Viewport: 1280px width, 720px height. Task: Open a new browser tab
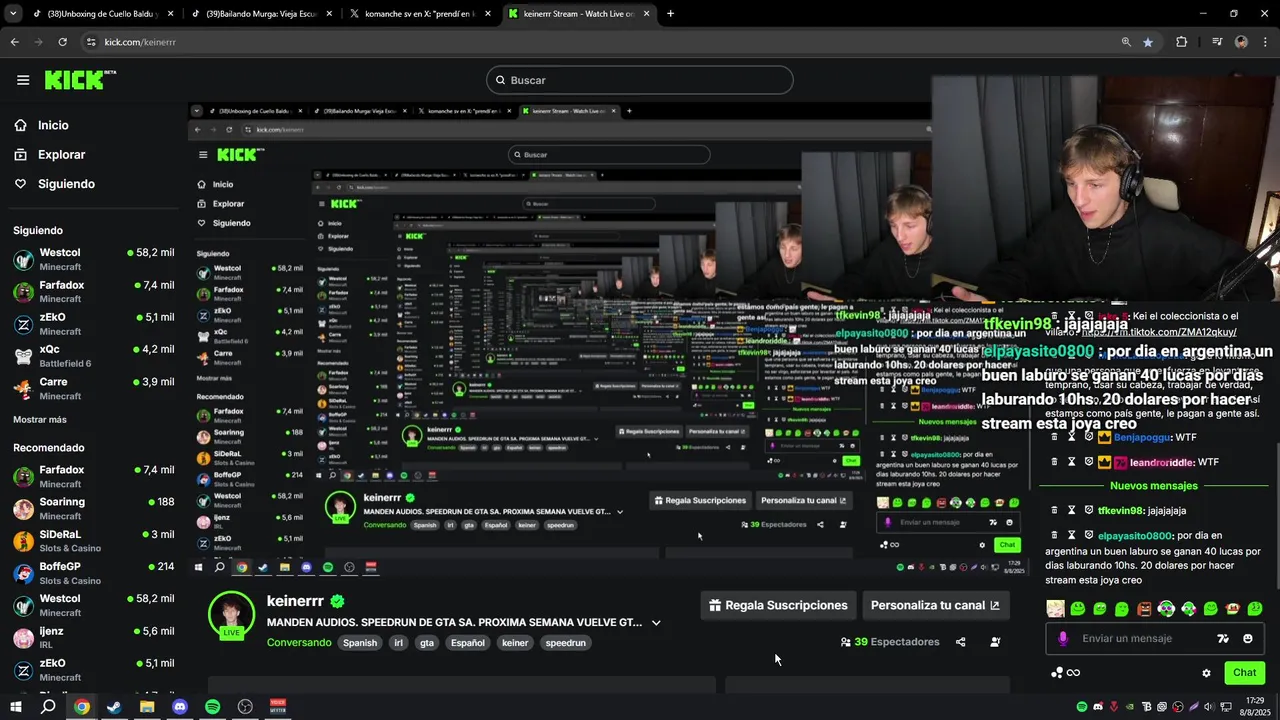click(670, 14)
